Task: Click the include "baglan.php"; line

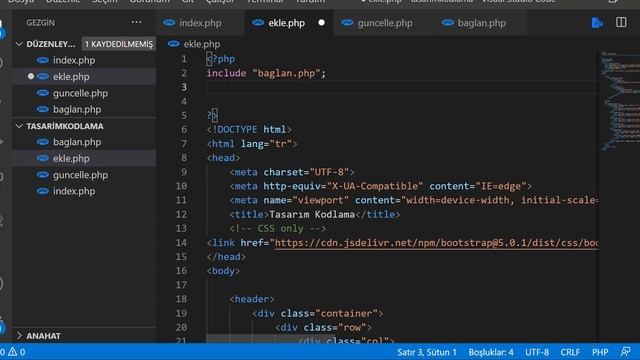Action: [x=266, y=73]
